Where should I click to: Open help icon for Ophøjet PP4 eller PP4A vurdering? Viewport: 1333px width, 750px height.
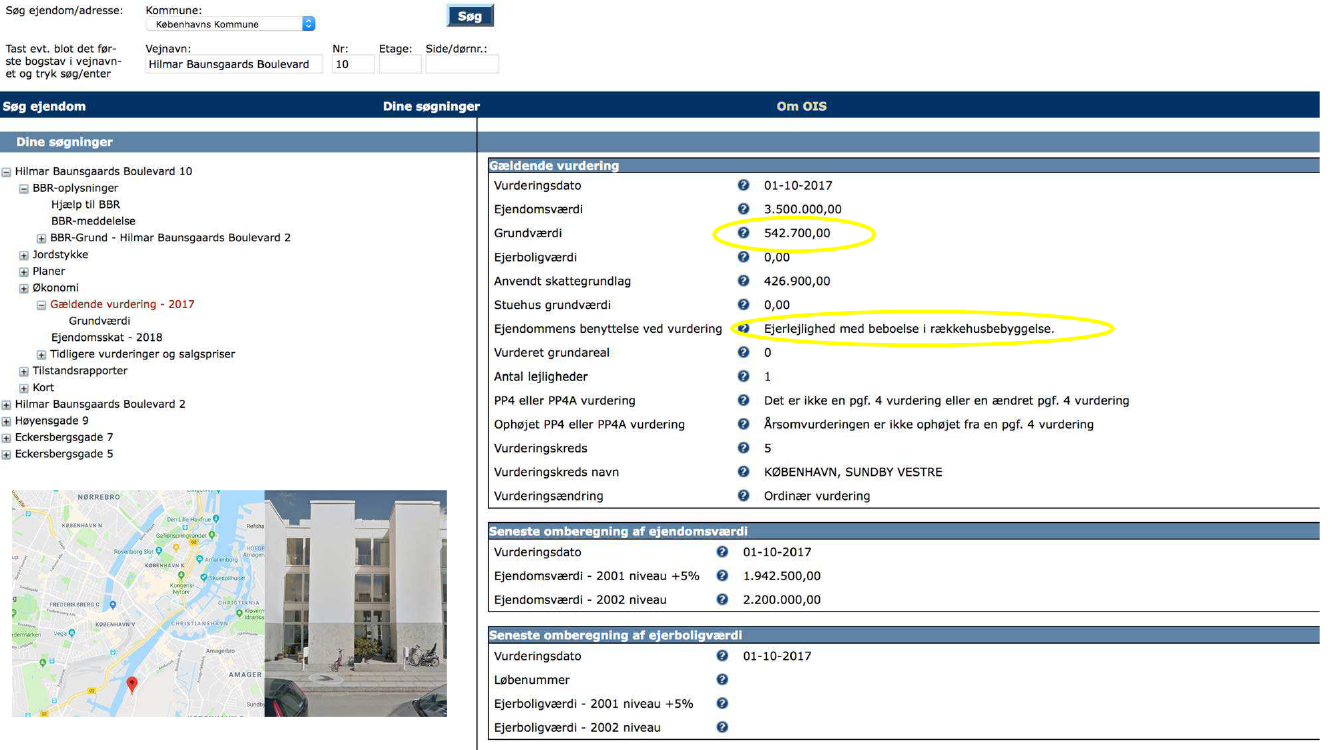pos(743,424)
